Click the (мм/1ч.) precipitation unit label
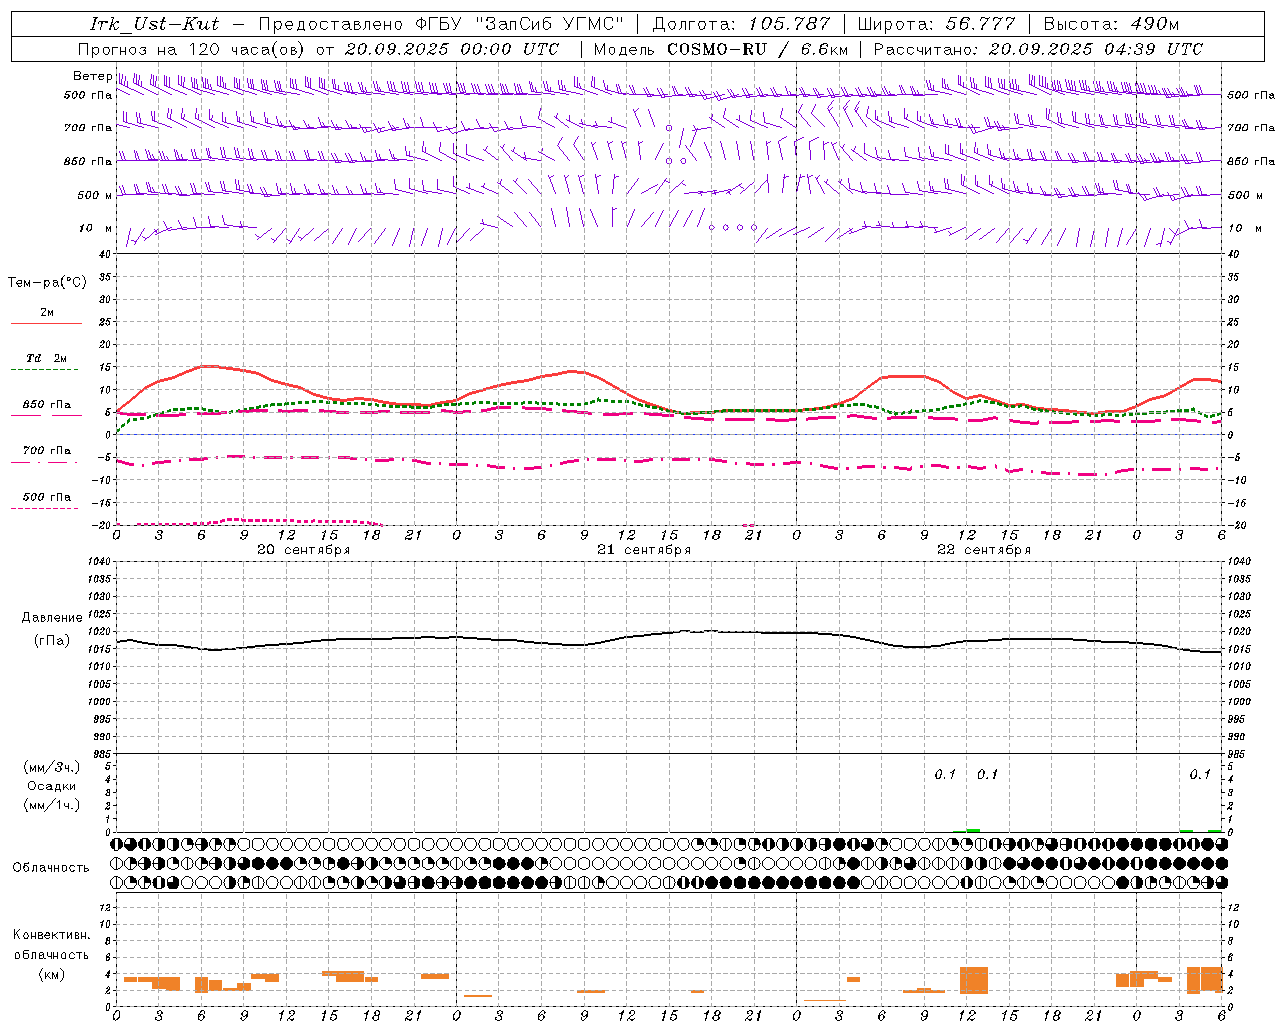The height and width of the screenshot is (1024, 1280). pos(52,805)
